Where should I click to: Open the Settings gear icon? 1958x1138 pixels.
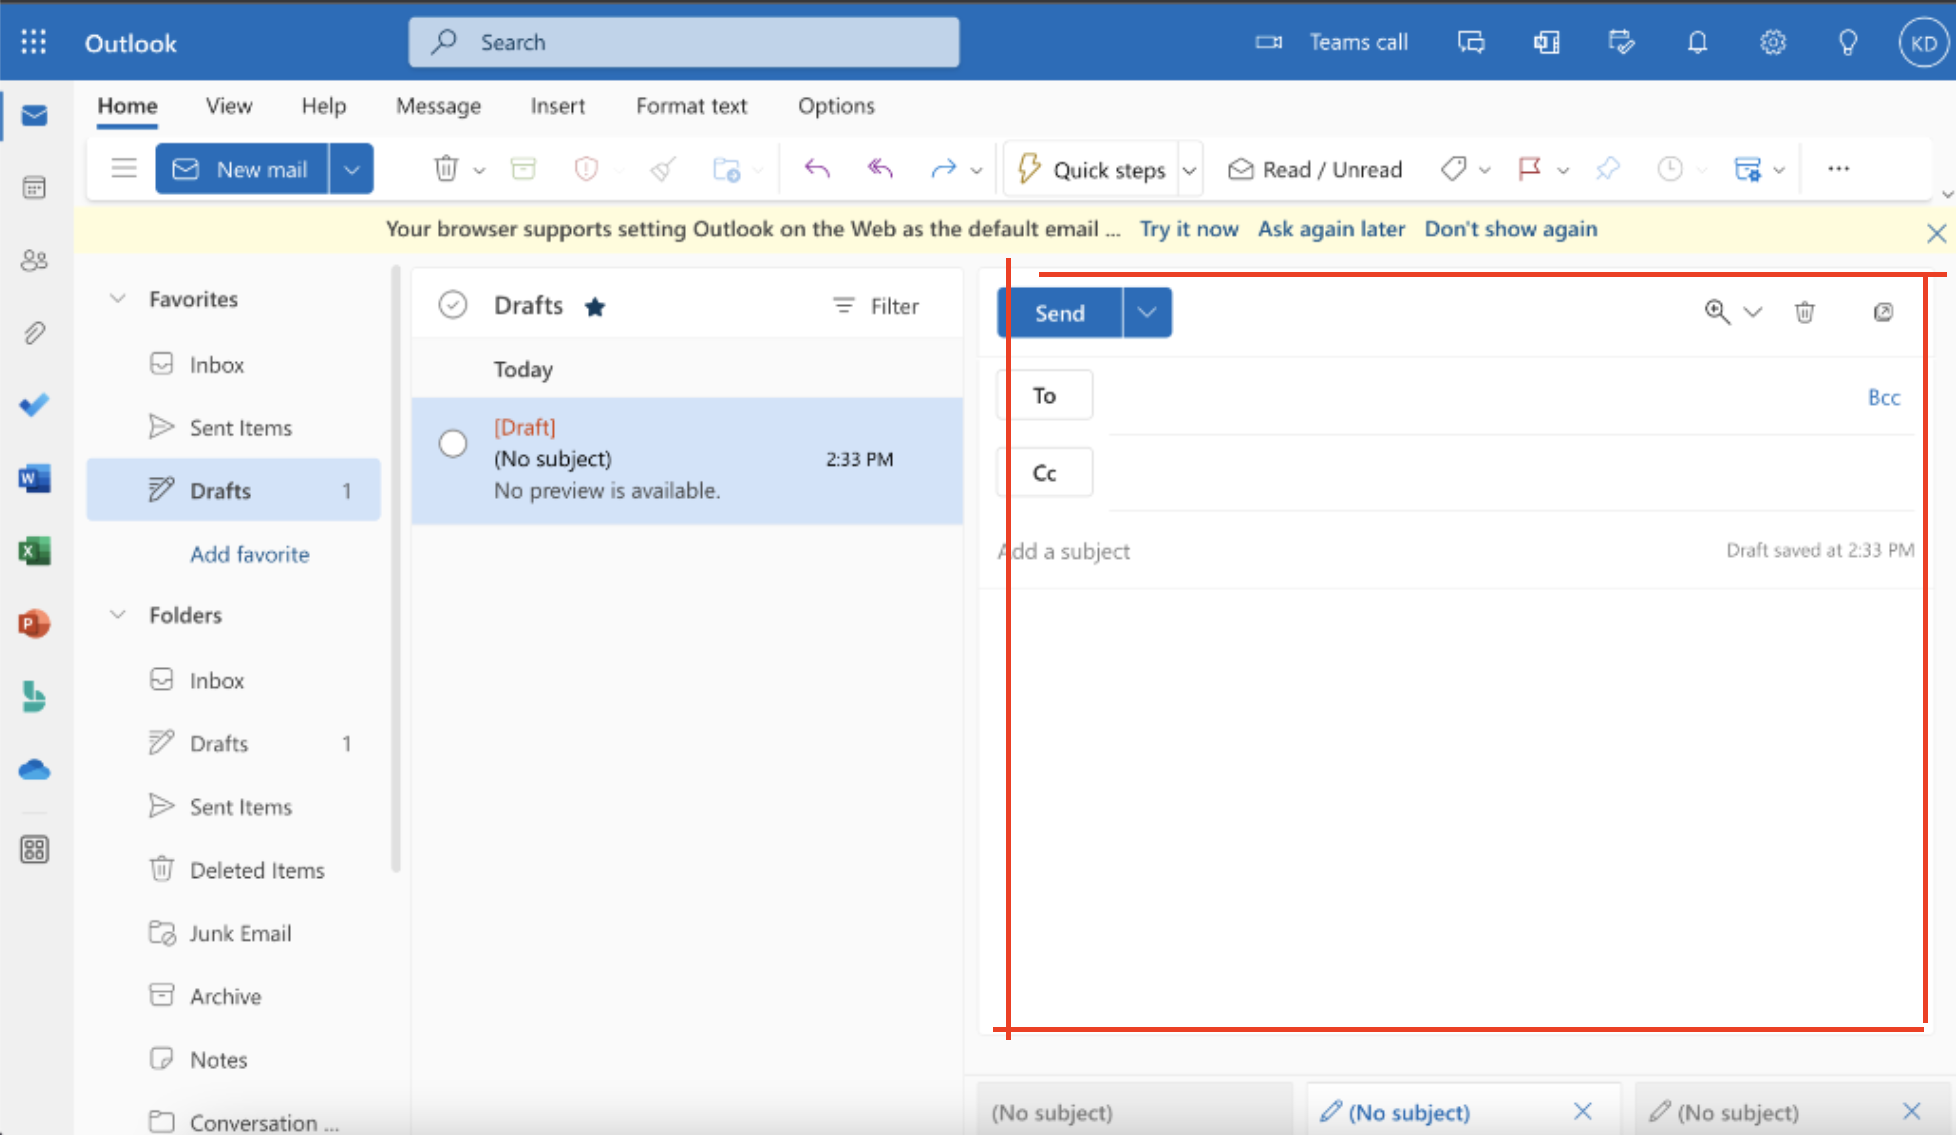click(x=1773, y=42)
